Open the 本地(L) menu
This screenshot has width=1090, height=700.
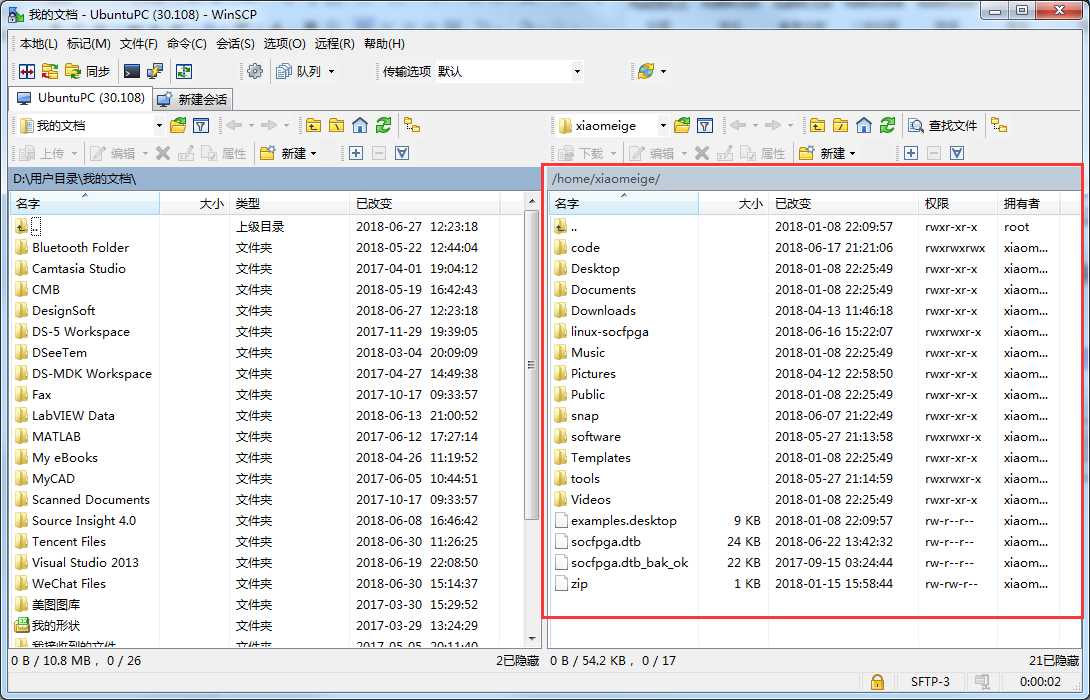(x=39, y=44)
